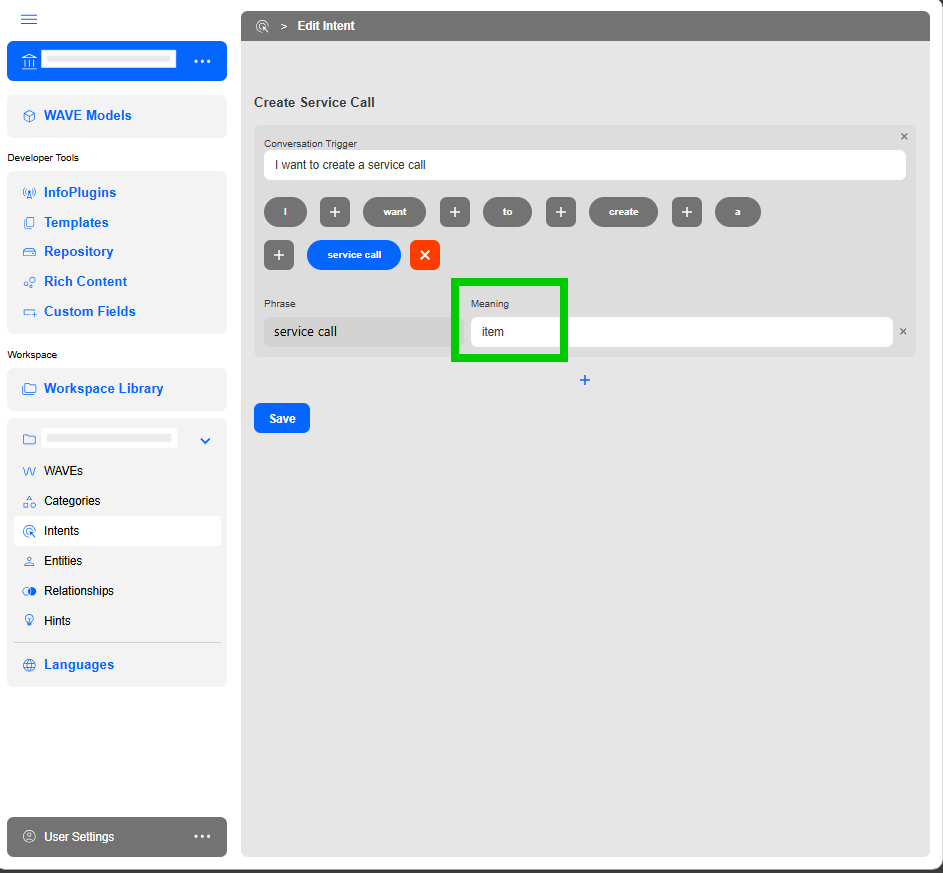Viewport: 943px width, 873px height.
Task: Select the 'want' word token
Action: pos(394,212)
